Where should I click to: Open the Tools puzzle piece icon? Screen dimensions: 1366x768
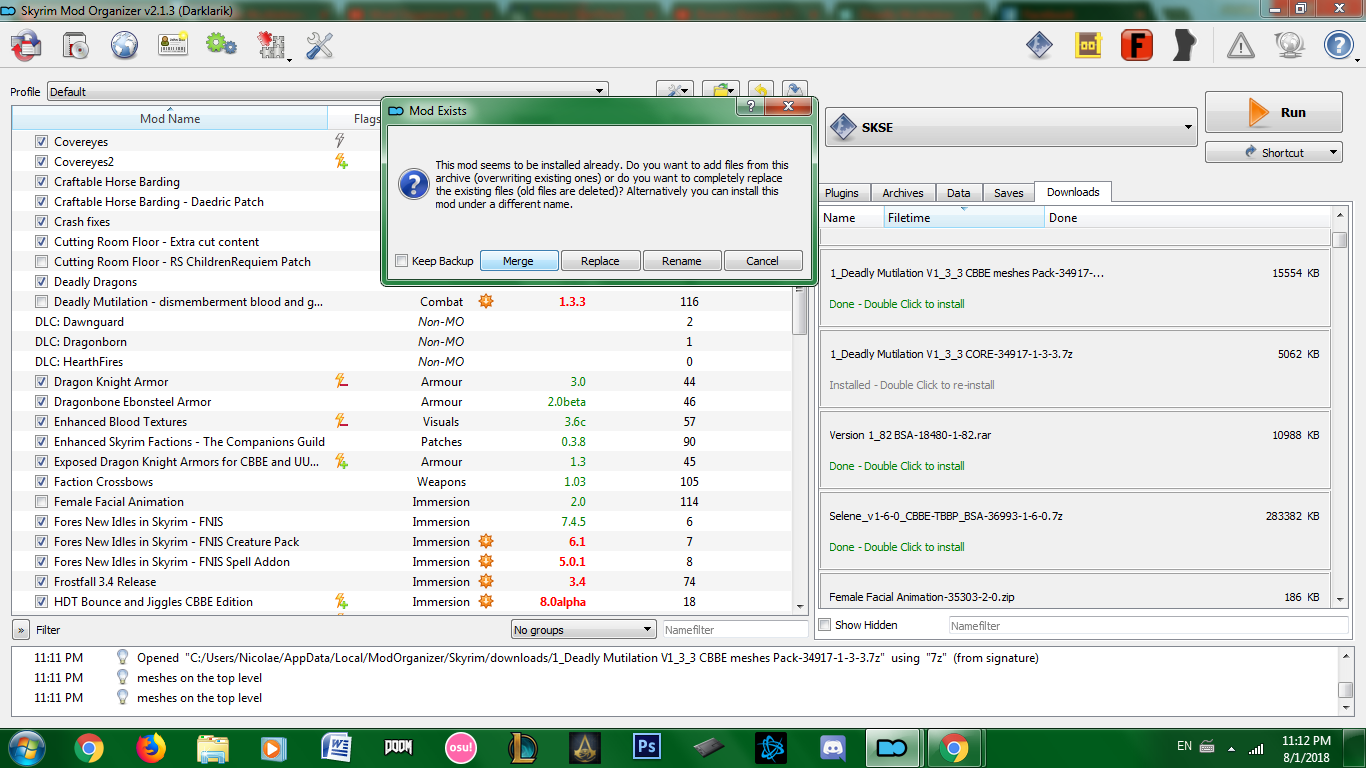(271, 46)
